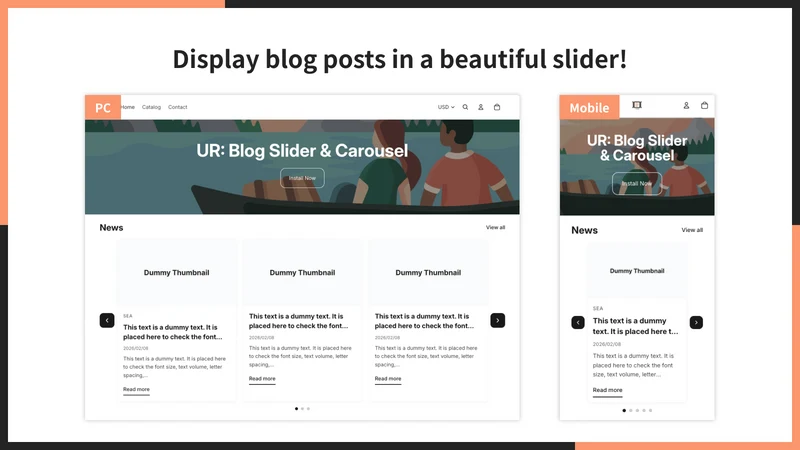
Task: Click News heading in Mobile preview
Action: tap(584, 230)
